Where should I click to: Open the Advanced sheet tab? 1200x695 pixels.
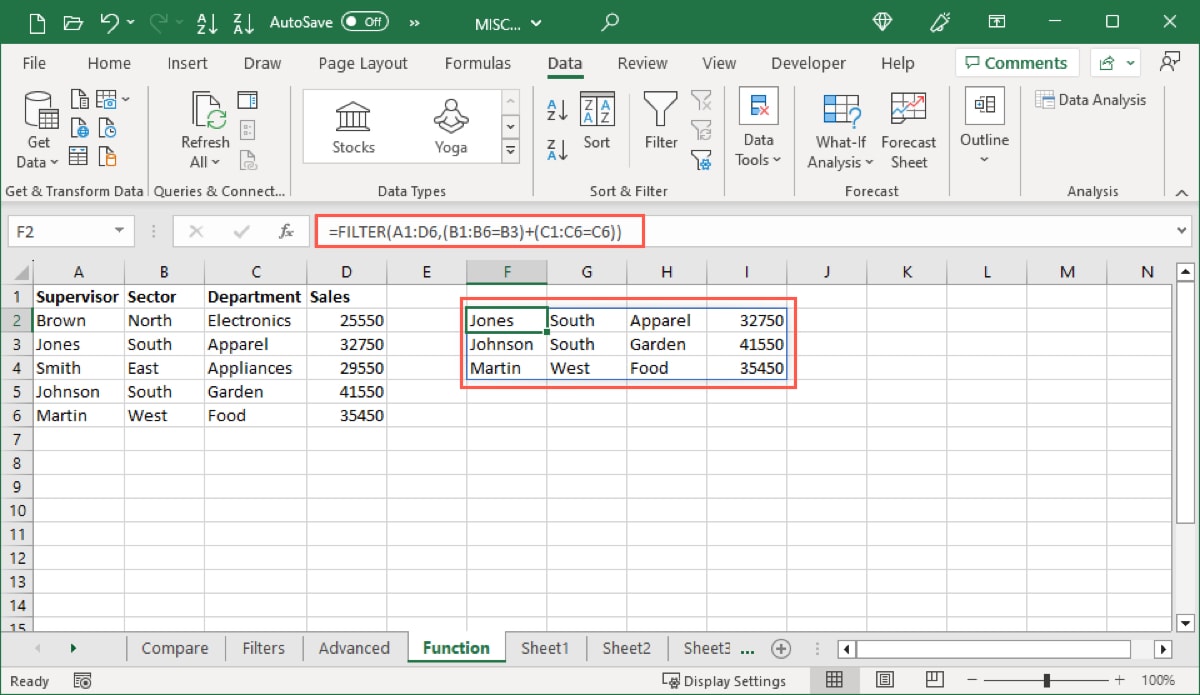355,648
